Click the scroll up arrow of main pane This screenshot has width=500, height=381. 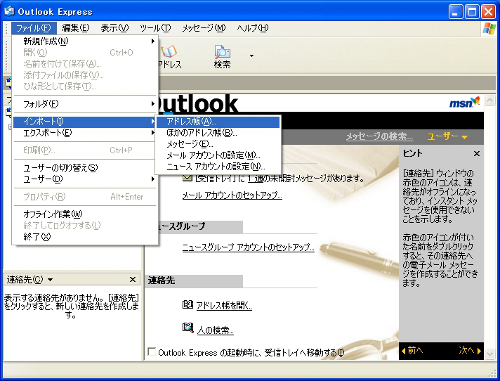[490, 100]
